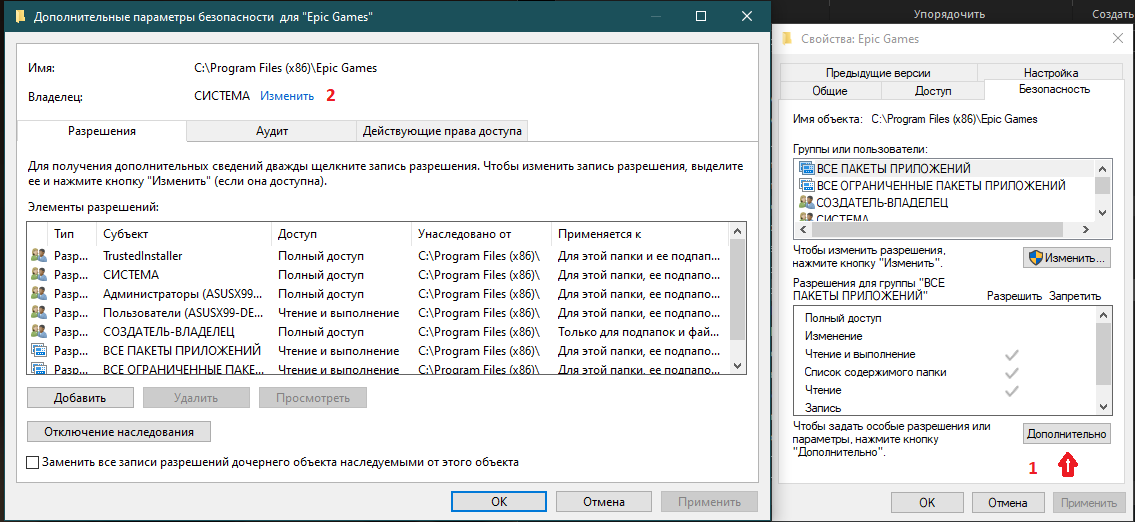Click the Доступ column header
This screenshot has width=1135, height=522.
pyautogui.click(x=342, y=235)
